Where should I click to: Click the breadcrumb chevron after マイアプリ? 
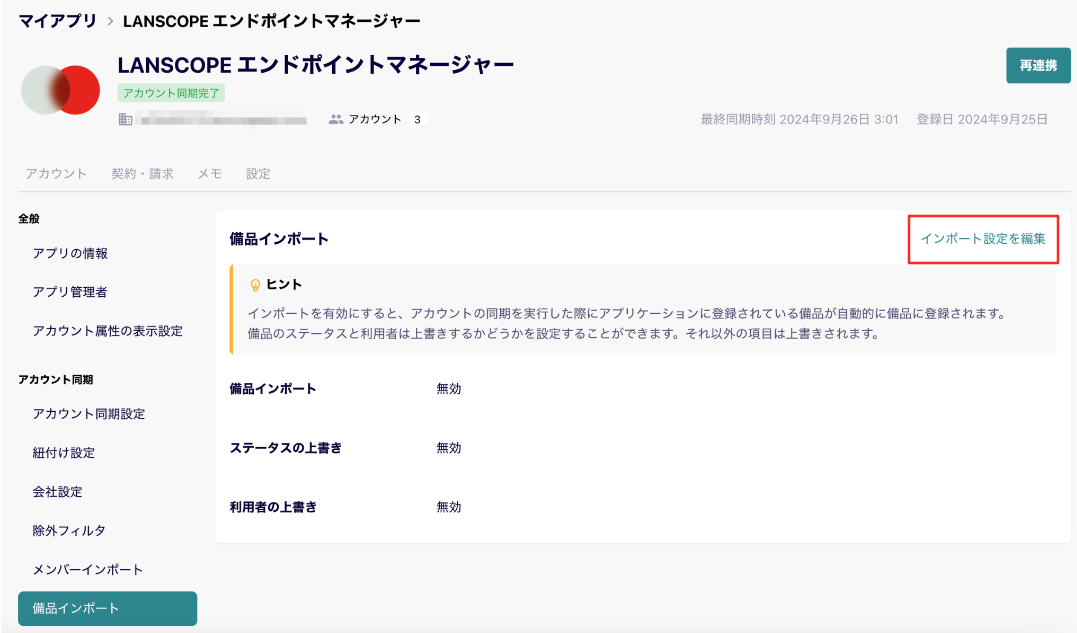[110, 21]
